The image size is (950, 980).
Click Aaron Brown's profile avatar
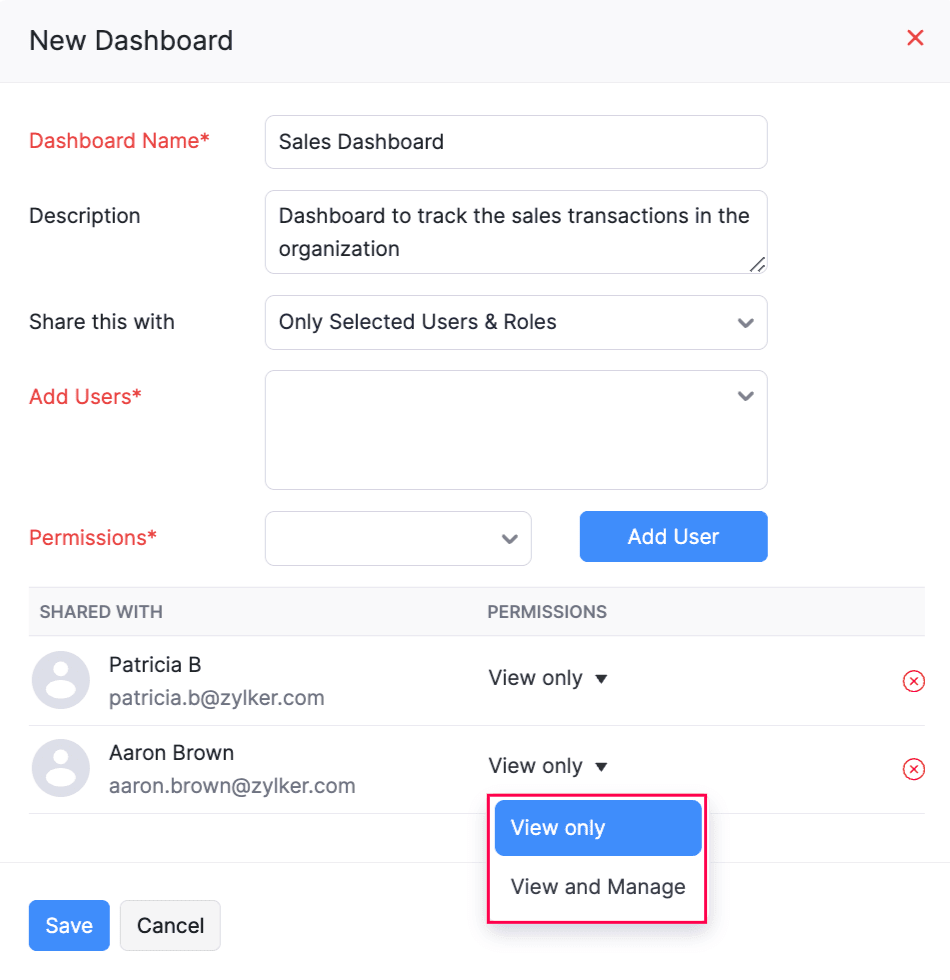tap(61, 769)
